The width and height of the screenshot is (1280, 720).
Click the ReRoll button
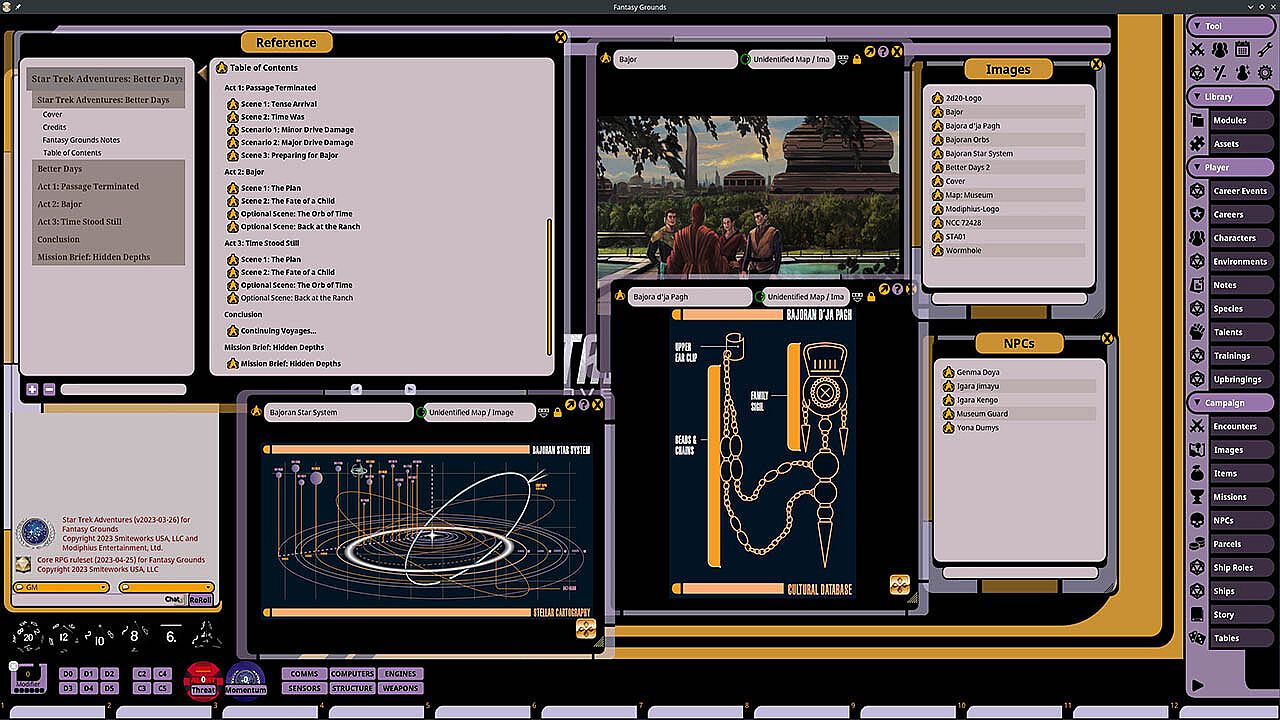(x=201, y=600)
